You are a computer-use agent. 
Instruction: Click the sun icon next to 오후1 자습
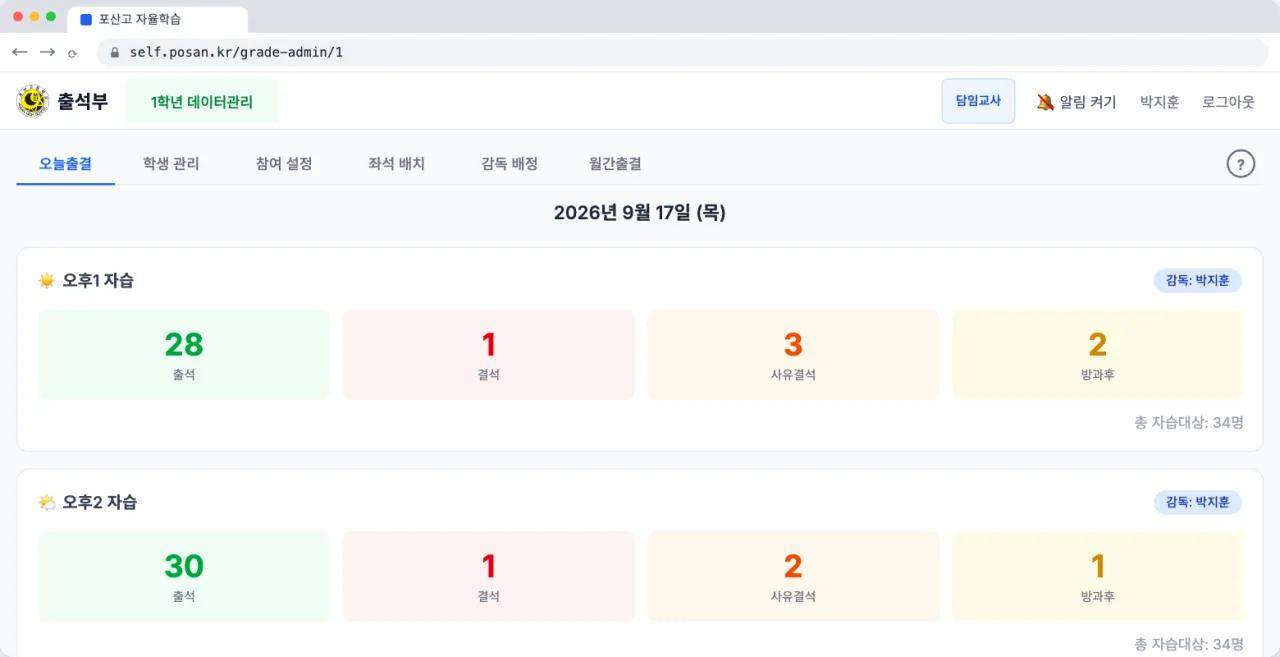46,281
